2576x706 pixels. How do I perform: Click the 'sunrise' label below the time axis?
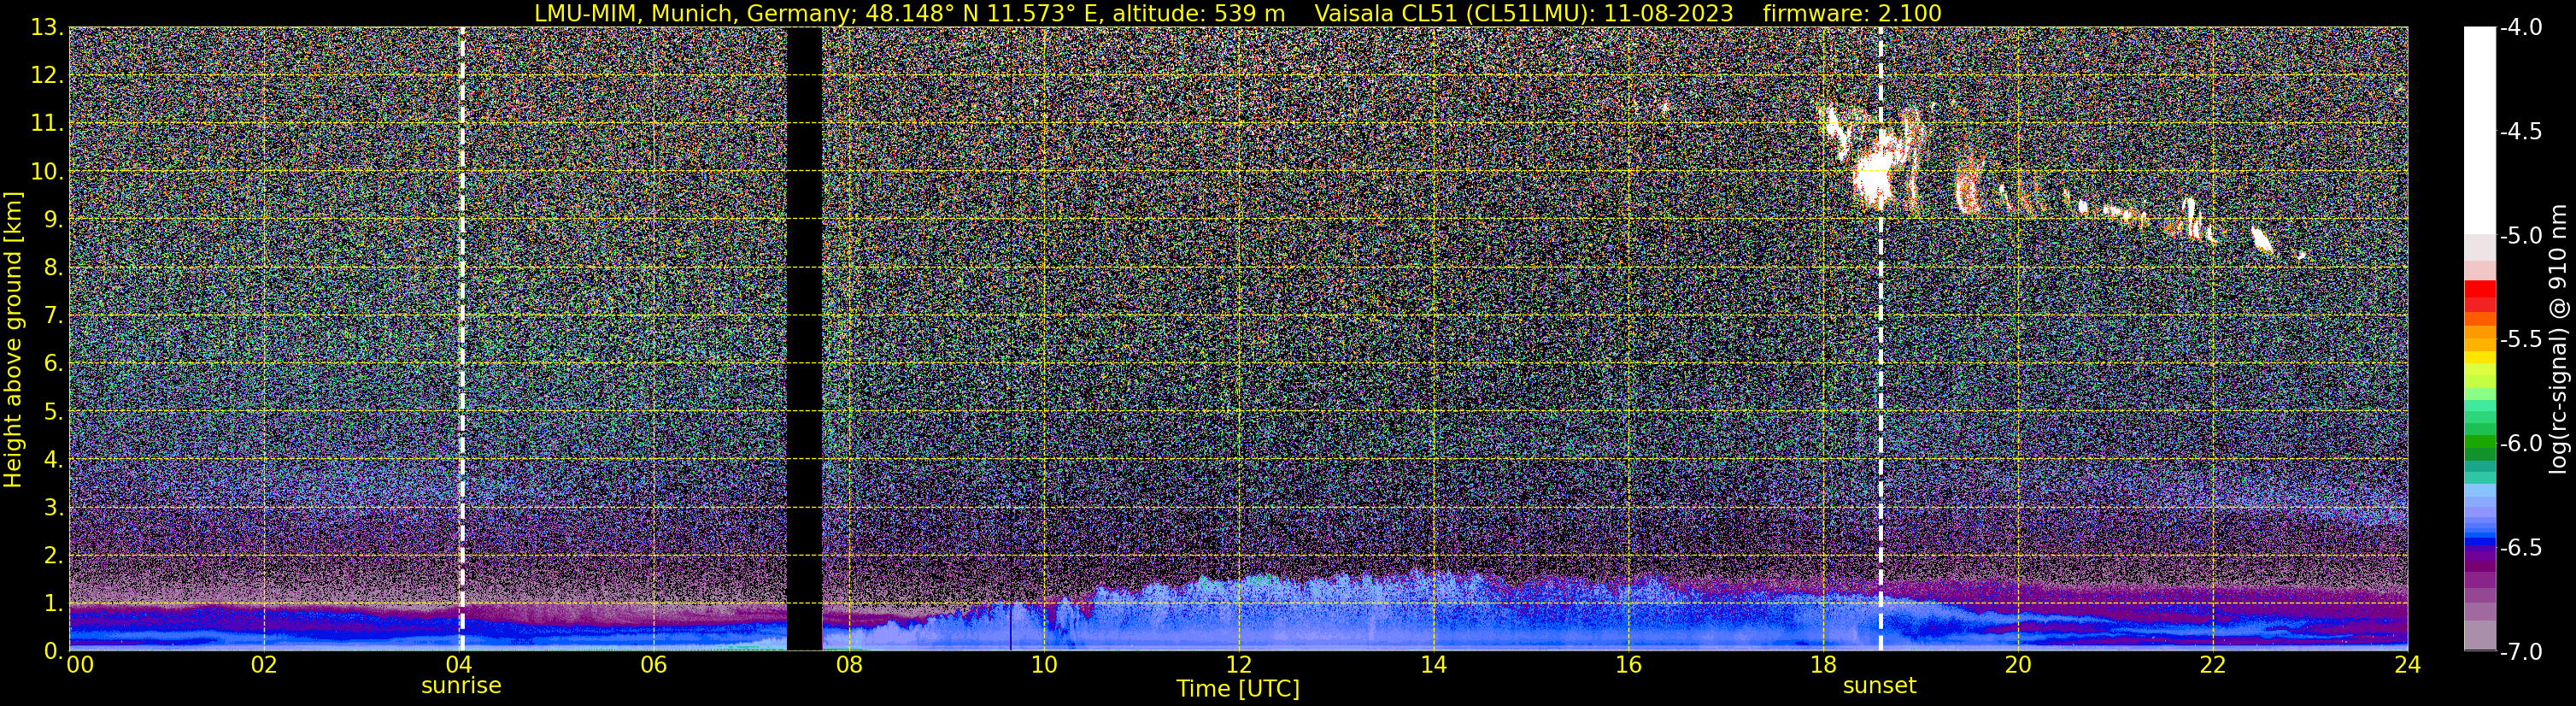(461, 686)
